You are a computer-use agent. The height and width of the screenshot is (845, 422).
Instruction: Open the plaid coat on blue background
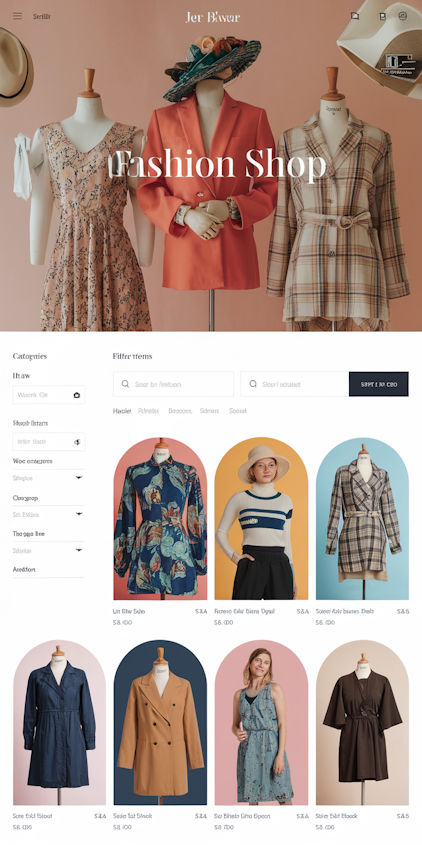tap(362, 518)
